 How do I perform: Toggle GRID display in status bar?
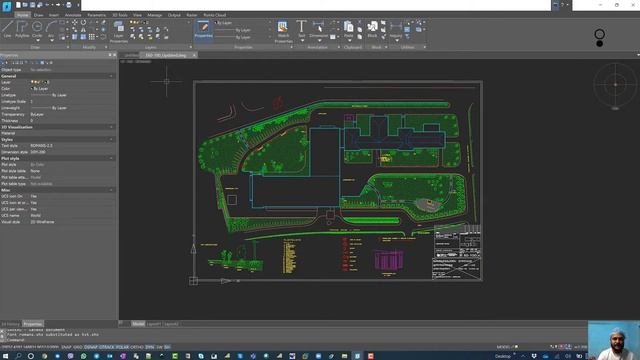coord(78,347)
